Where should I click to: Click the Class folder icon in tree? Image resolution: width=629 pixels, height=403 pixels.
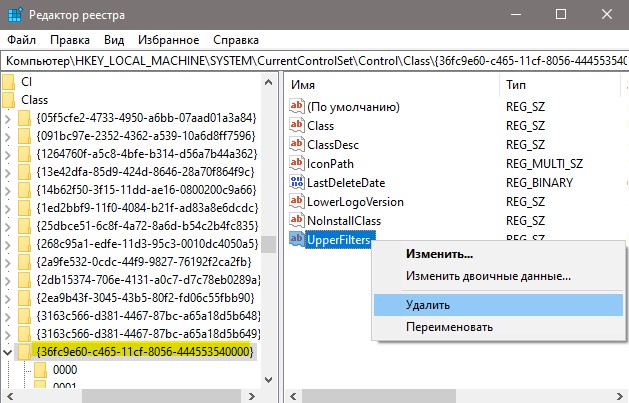(x=8, y=100)
